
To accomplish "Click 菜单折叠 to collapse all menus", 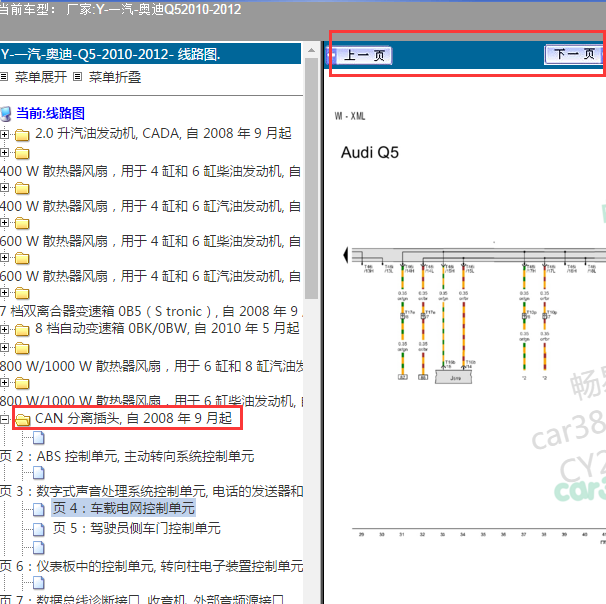I will pos(115,77).
